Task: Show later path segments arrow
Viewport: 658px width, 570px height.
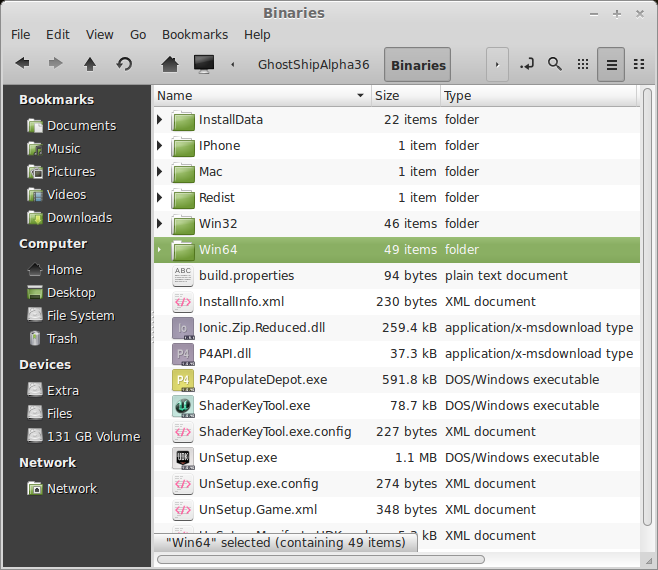Action: pos(497,65)
